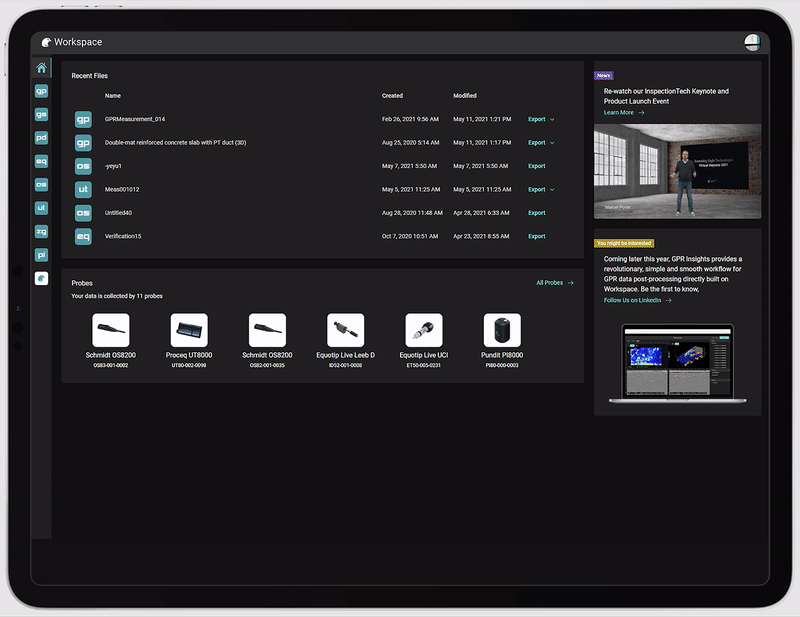Open the Home sidebar icon
This screenshot has height=617, width=800.
[x=41, y=66]
